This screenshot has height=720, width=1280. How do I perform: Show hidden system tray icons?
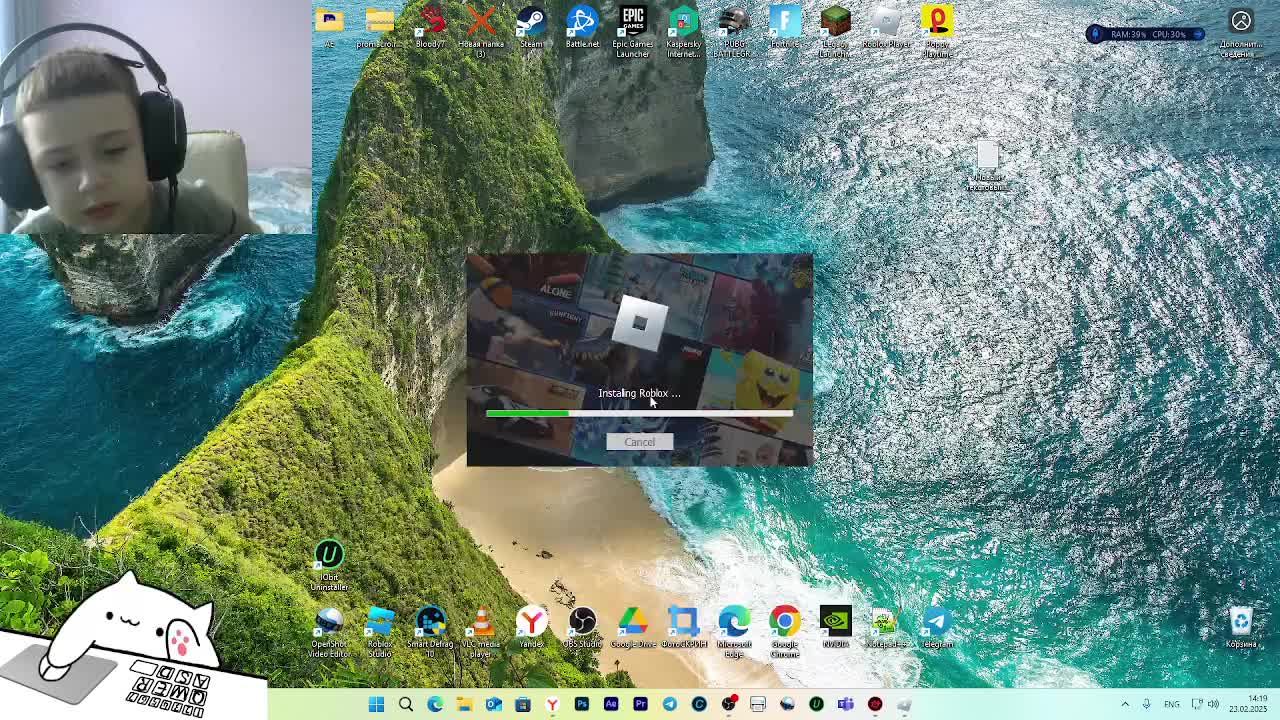pos(1125,705)
